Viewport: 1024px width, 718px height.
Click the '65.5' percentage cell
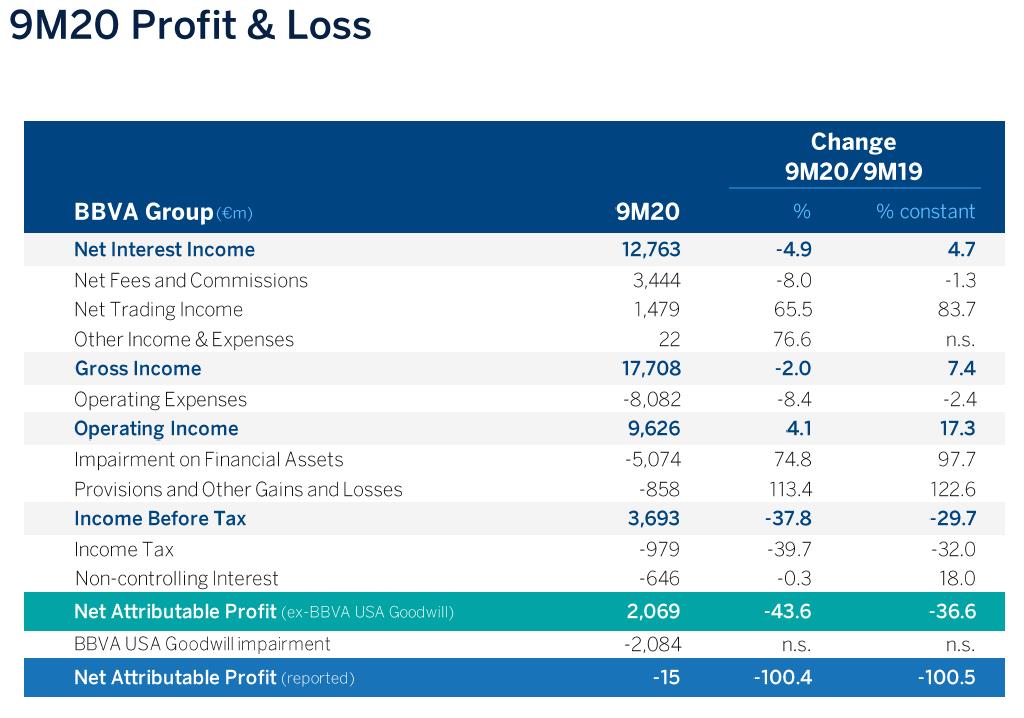[793, 310]
